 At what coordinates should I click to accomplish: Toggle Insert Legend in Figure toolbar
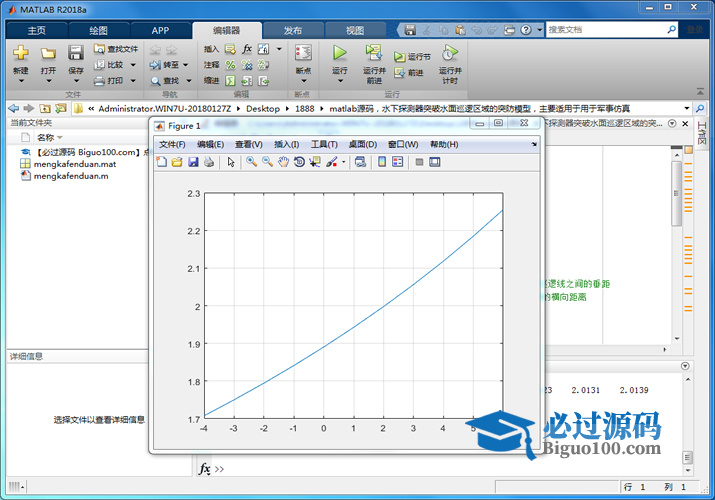click(397, 162)
